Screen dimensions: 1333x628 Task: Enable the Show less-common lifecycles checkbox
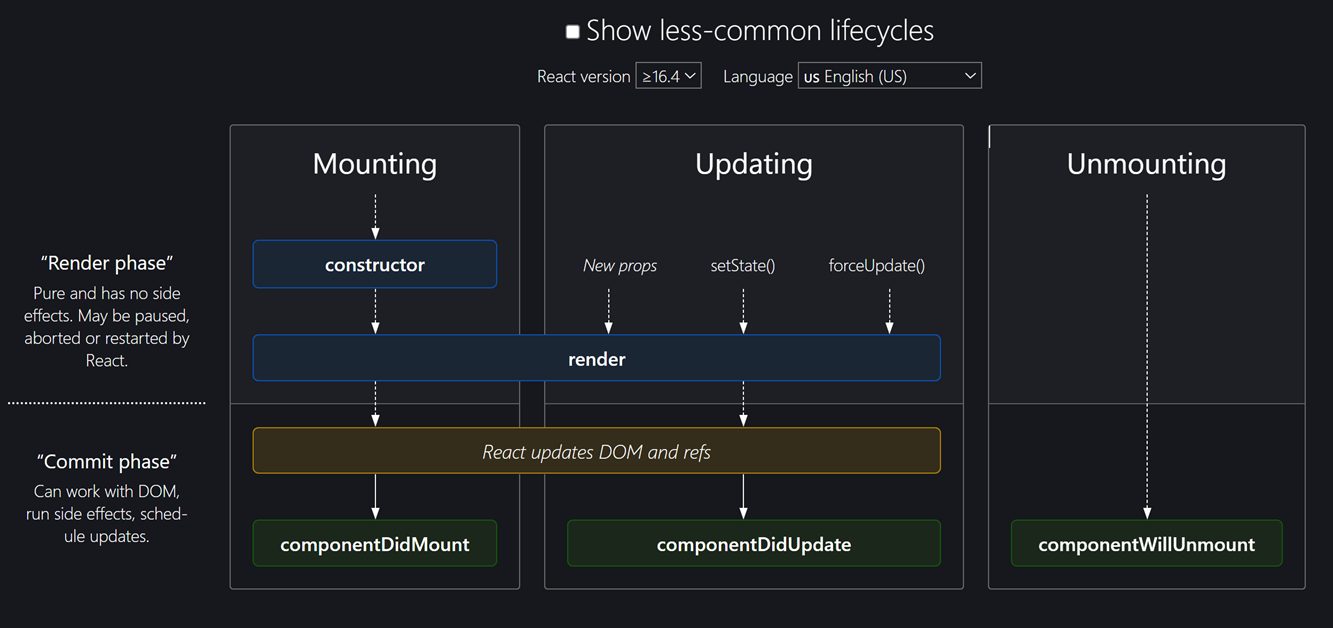573,32
